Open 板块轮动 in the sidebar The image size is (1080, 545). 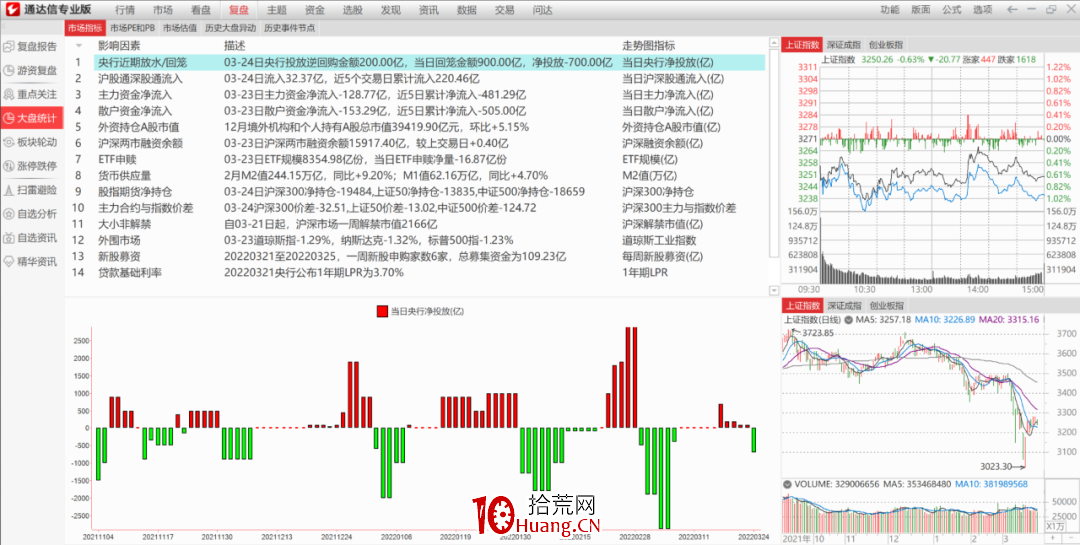point(32,142)
